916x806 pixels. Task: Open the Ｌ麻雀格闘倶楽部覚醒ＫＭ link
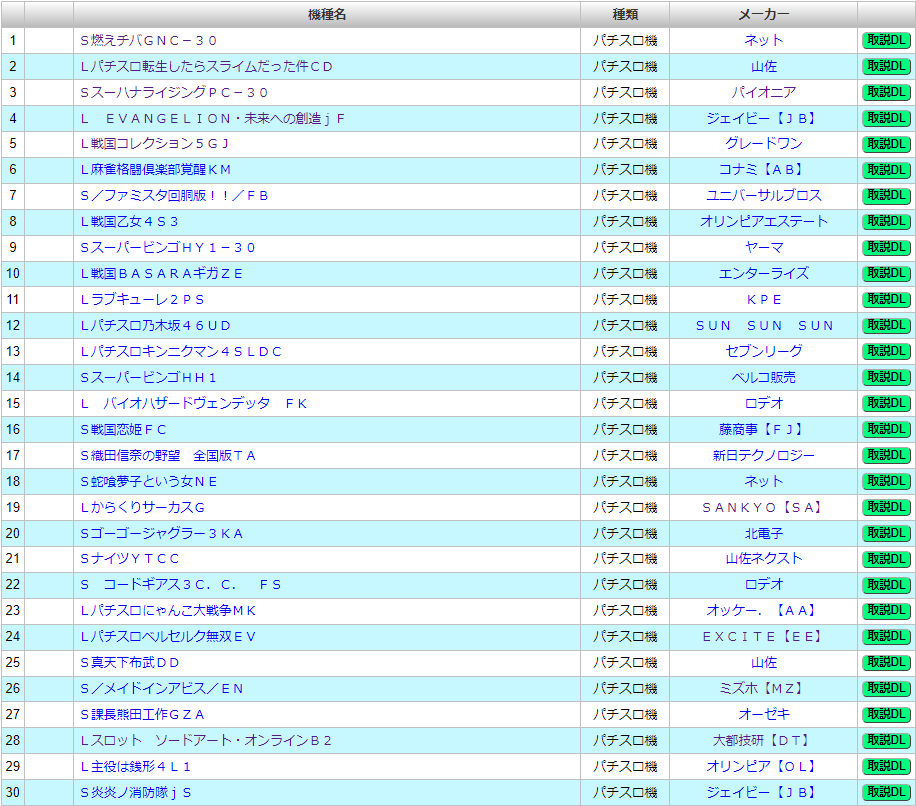tap(155, 170)
